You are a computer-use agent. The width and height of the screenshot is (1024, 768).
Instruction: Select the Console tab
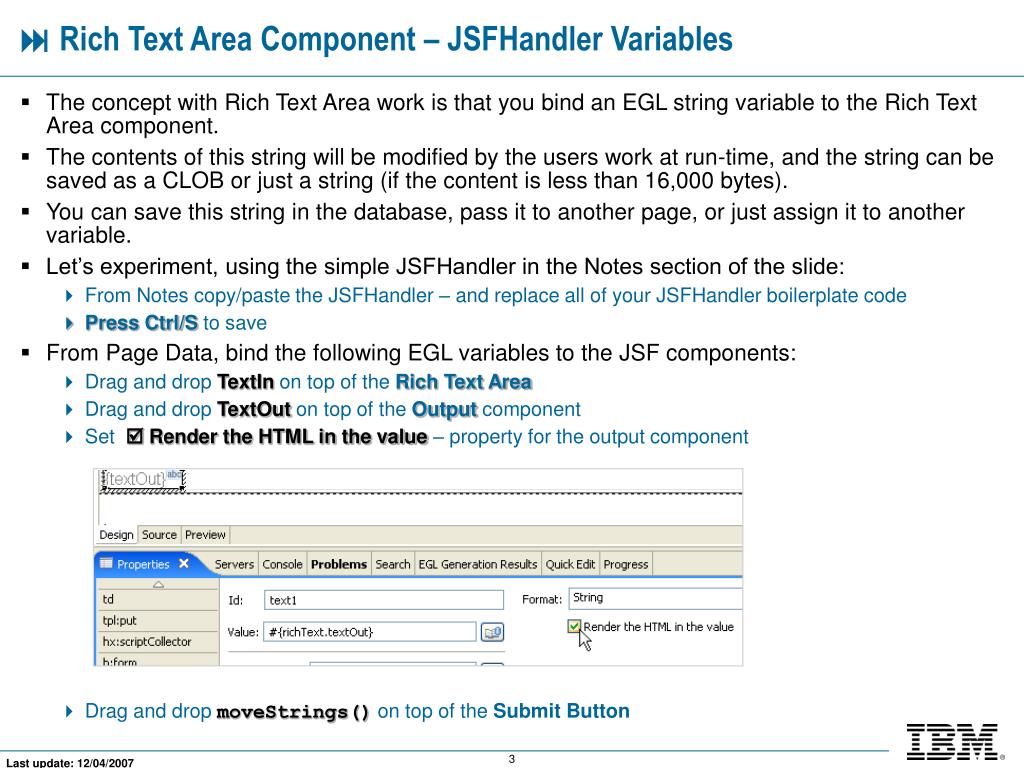pyautogui.click(x=282, y=564)
